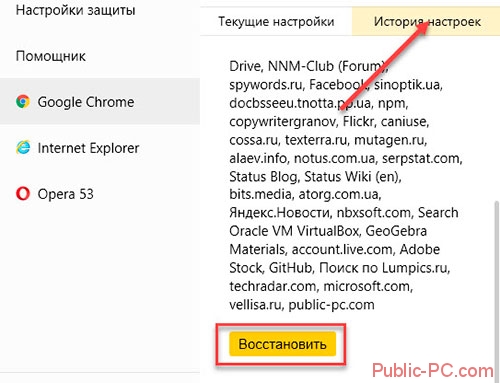
Task: Select Opera 53 label in browser list
Action: point(66,194)
